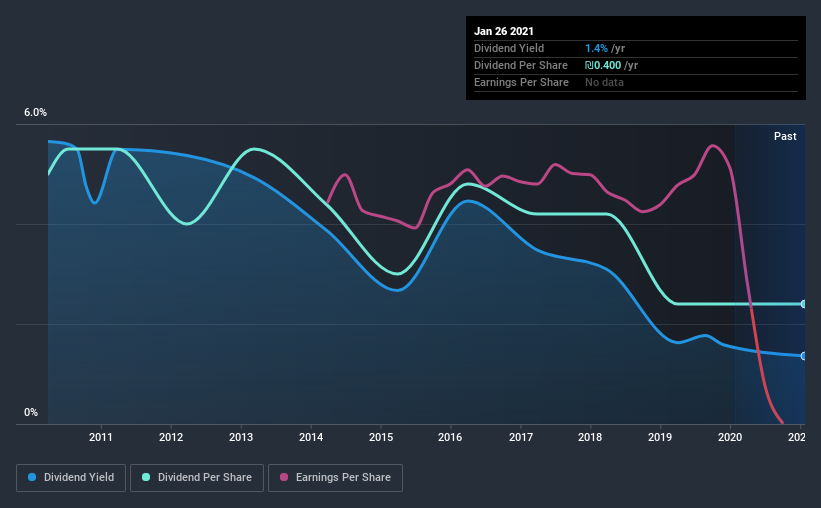This screenshot has width=821, height=508.
Task: Click the tooltip Dividend Yield row label
Action: coord(509,48)
